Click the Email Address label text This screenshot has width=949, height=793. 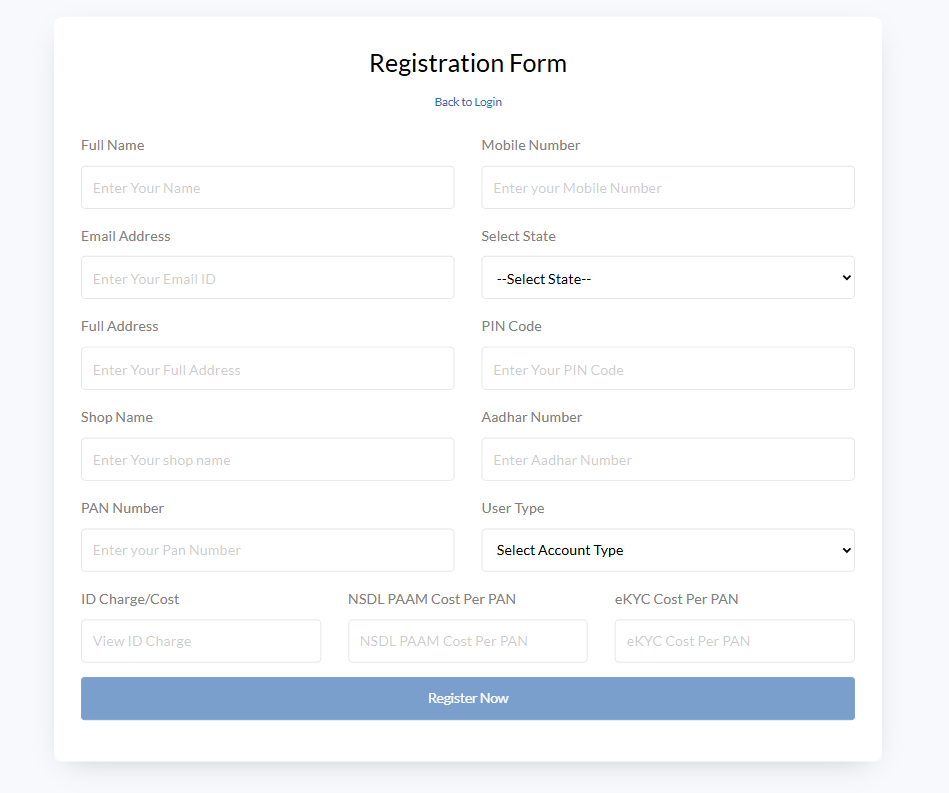125,236
